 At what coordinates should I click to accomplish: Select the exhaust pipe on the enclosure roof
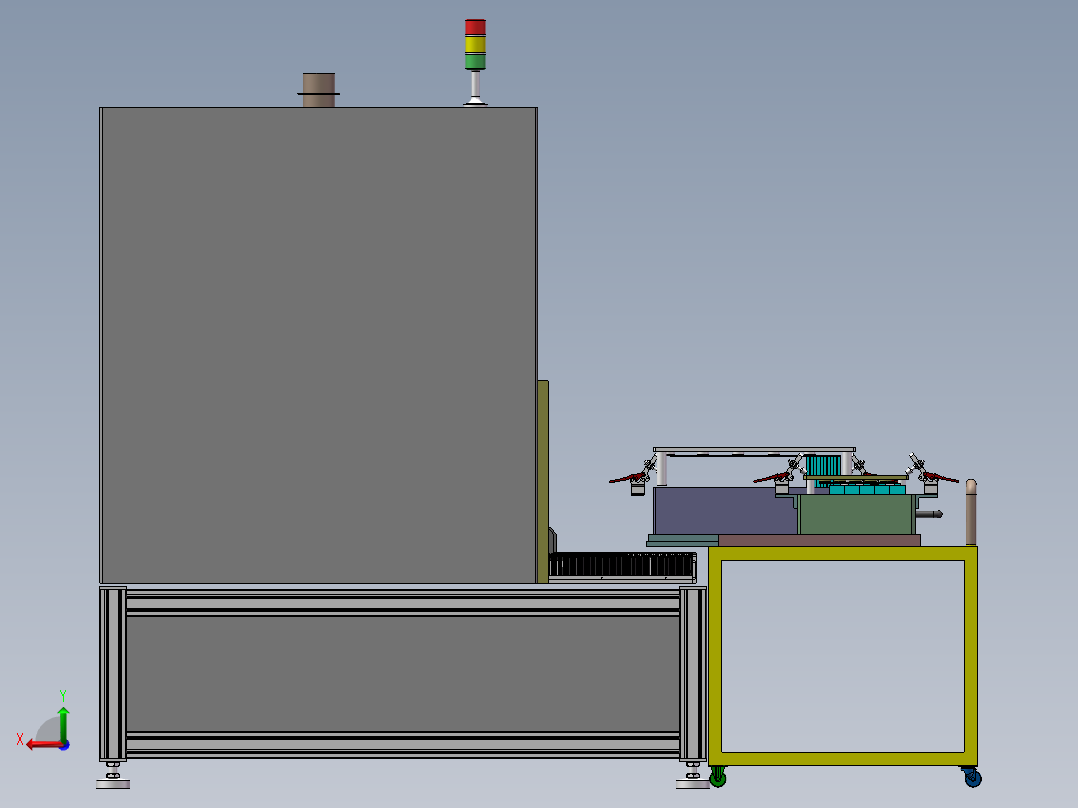[319, 90]
